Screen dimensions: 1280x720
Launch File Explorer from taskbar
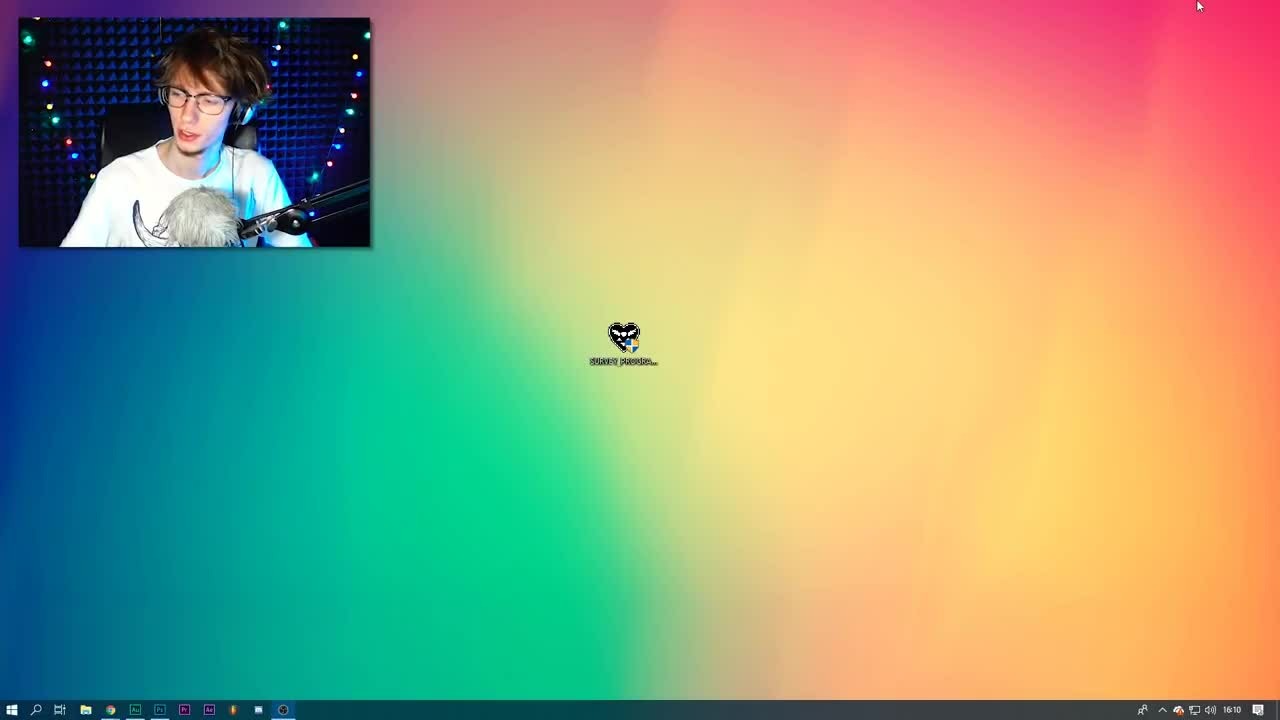coord(86,710)
